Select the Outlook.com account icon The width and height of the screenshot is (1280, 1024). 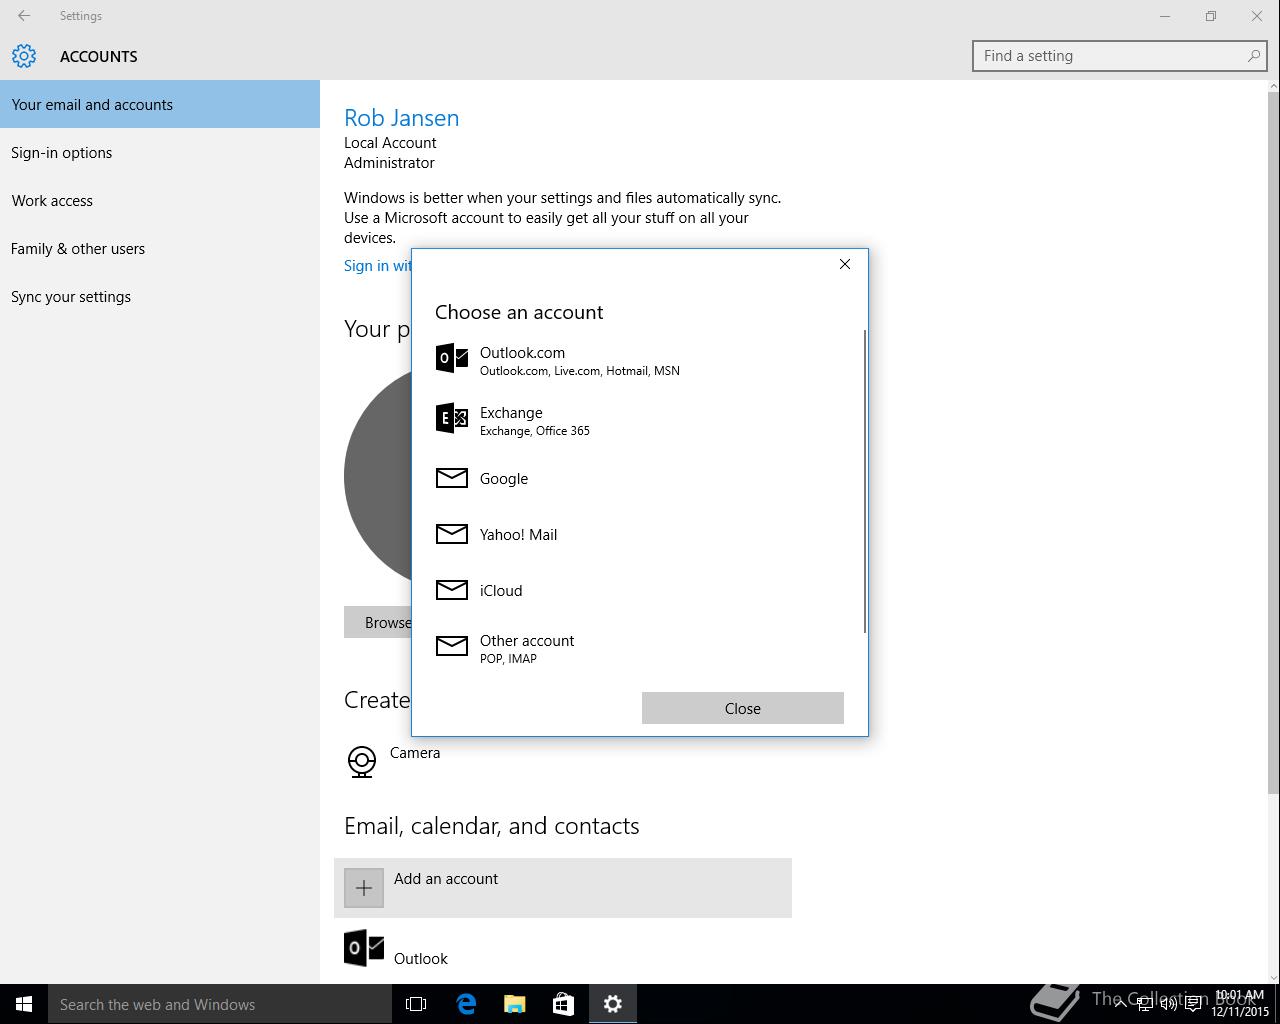(x=452, y=358)
